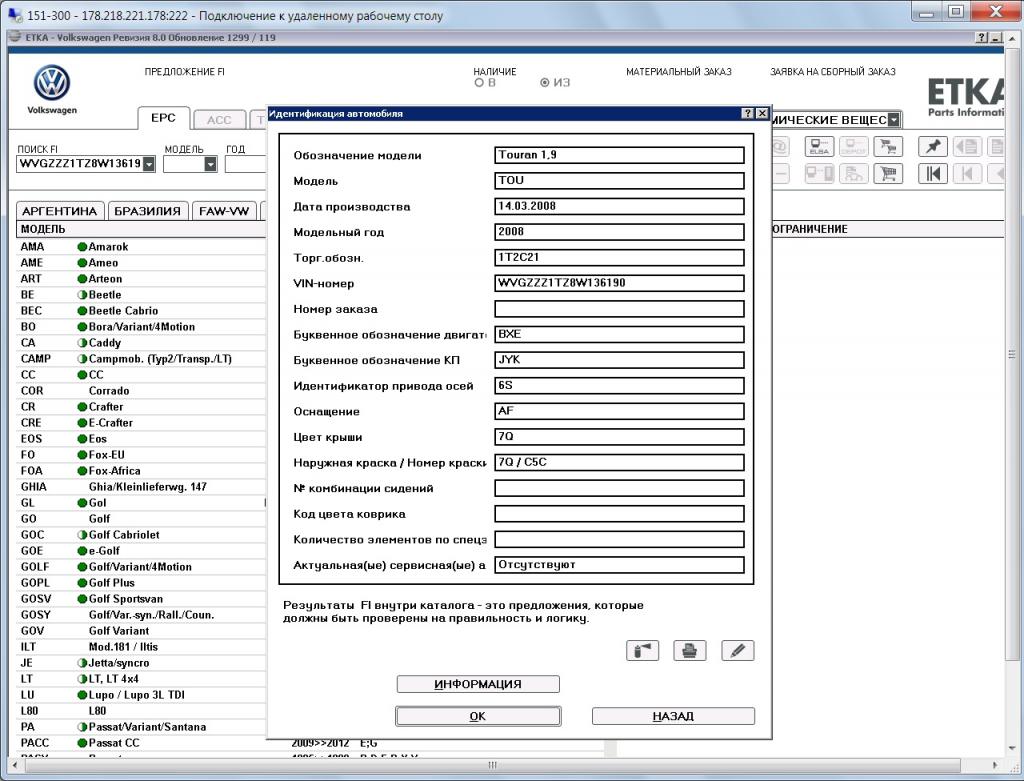1024x781 pixels.
Task: Switch to the EPC tab
Action: (163, 118)
